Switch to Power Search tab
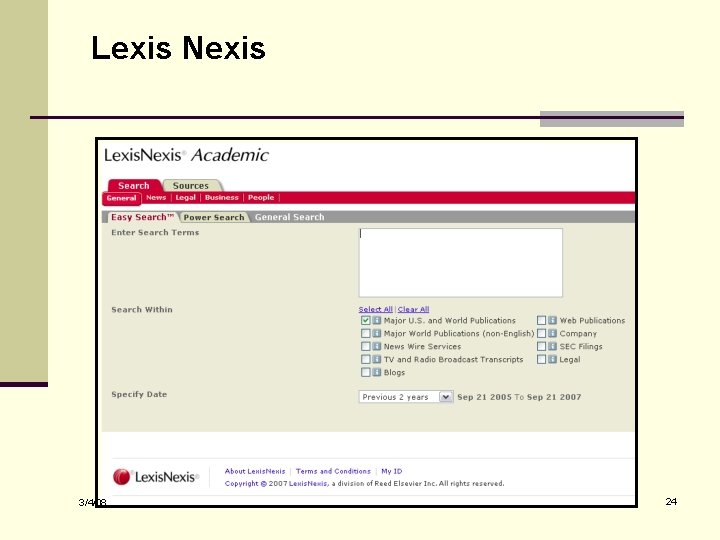Viewport: 720px width, 540px height. 214,217
